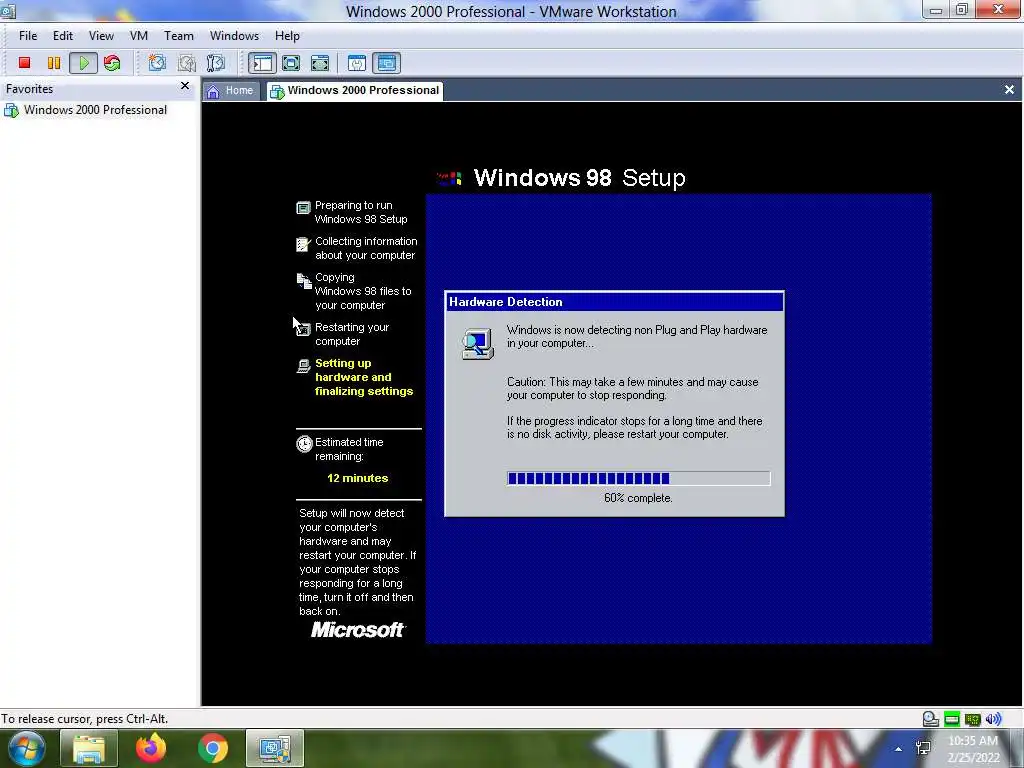Open the VM menu

click(x=138, y=36)
